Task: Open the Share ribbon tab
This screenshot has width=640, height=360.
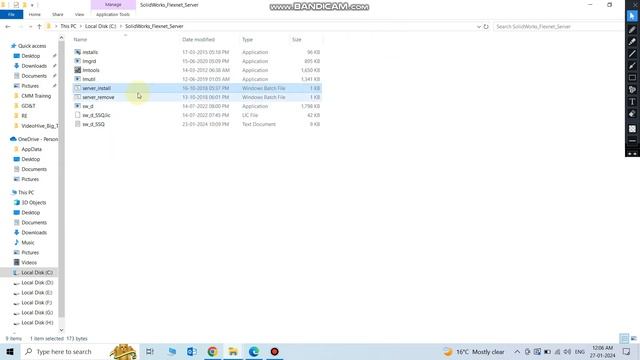Action: (58, 14)
